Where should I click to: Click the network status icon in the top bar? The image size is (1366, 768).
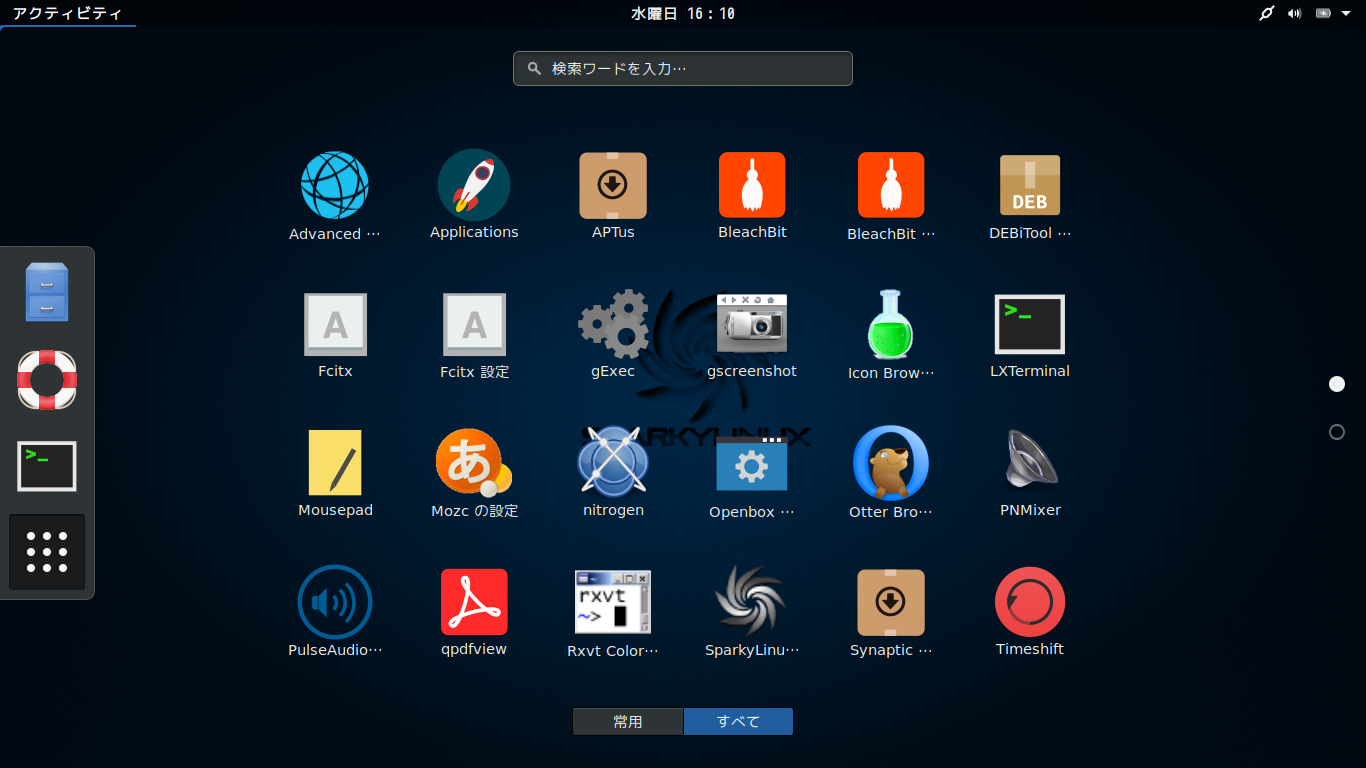[x=1267, y=14]
